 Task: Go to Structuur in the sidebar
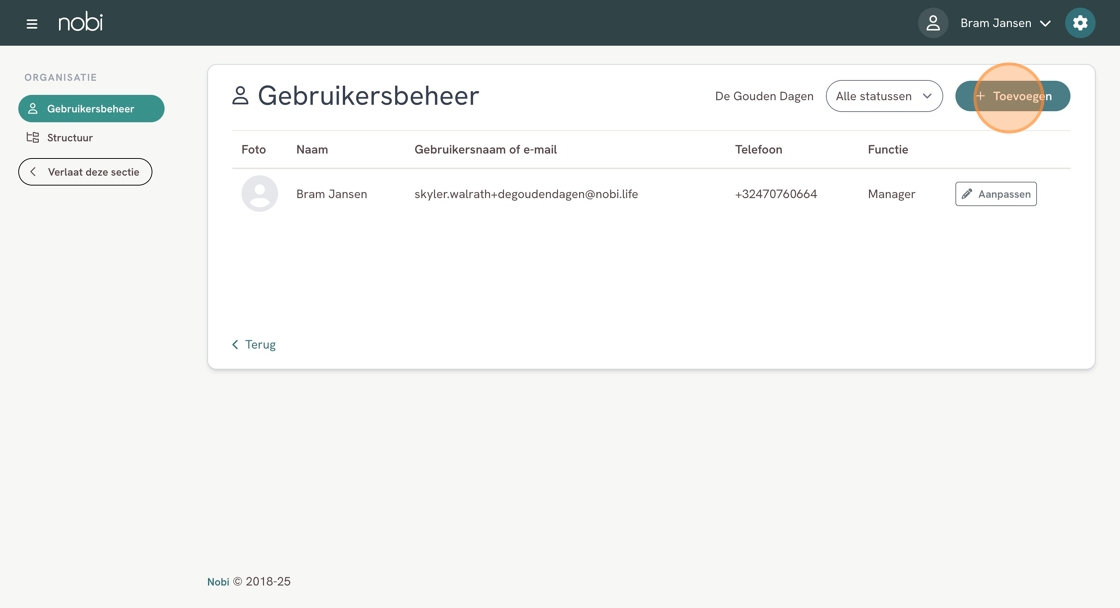tap(70, 138)
